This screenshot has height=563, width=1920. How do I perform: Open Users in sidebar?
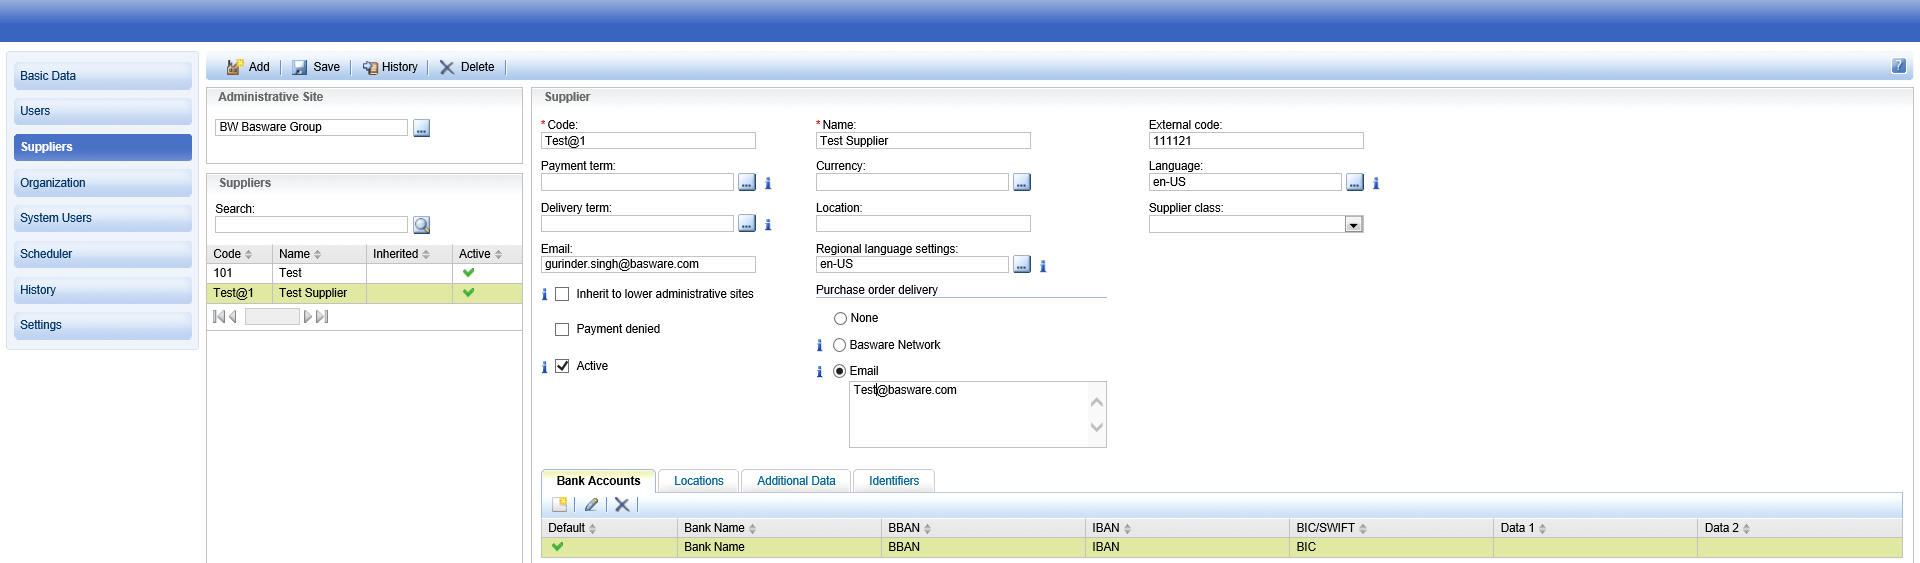103,111
